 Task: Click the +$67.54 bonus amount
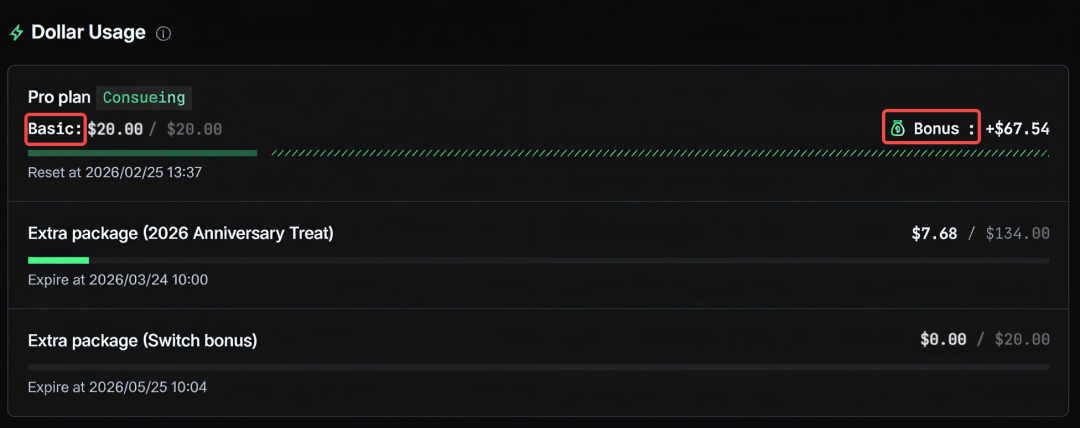[x=1017, y=128]
